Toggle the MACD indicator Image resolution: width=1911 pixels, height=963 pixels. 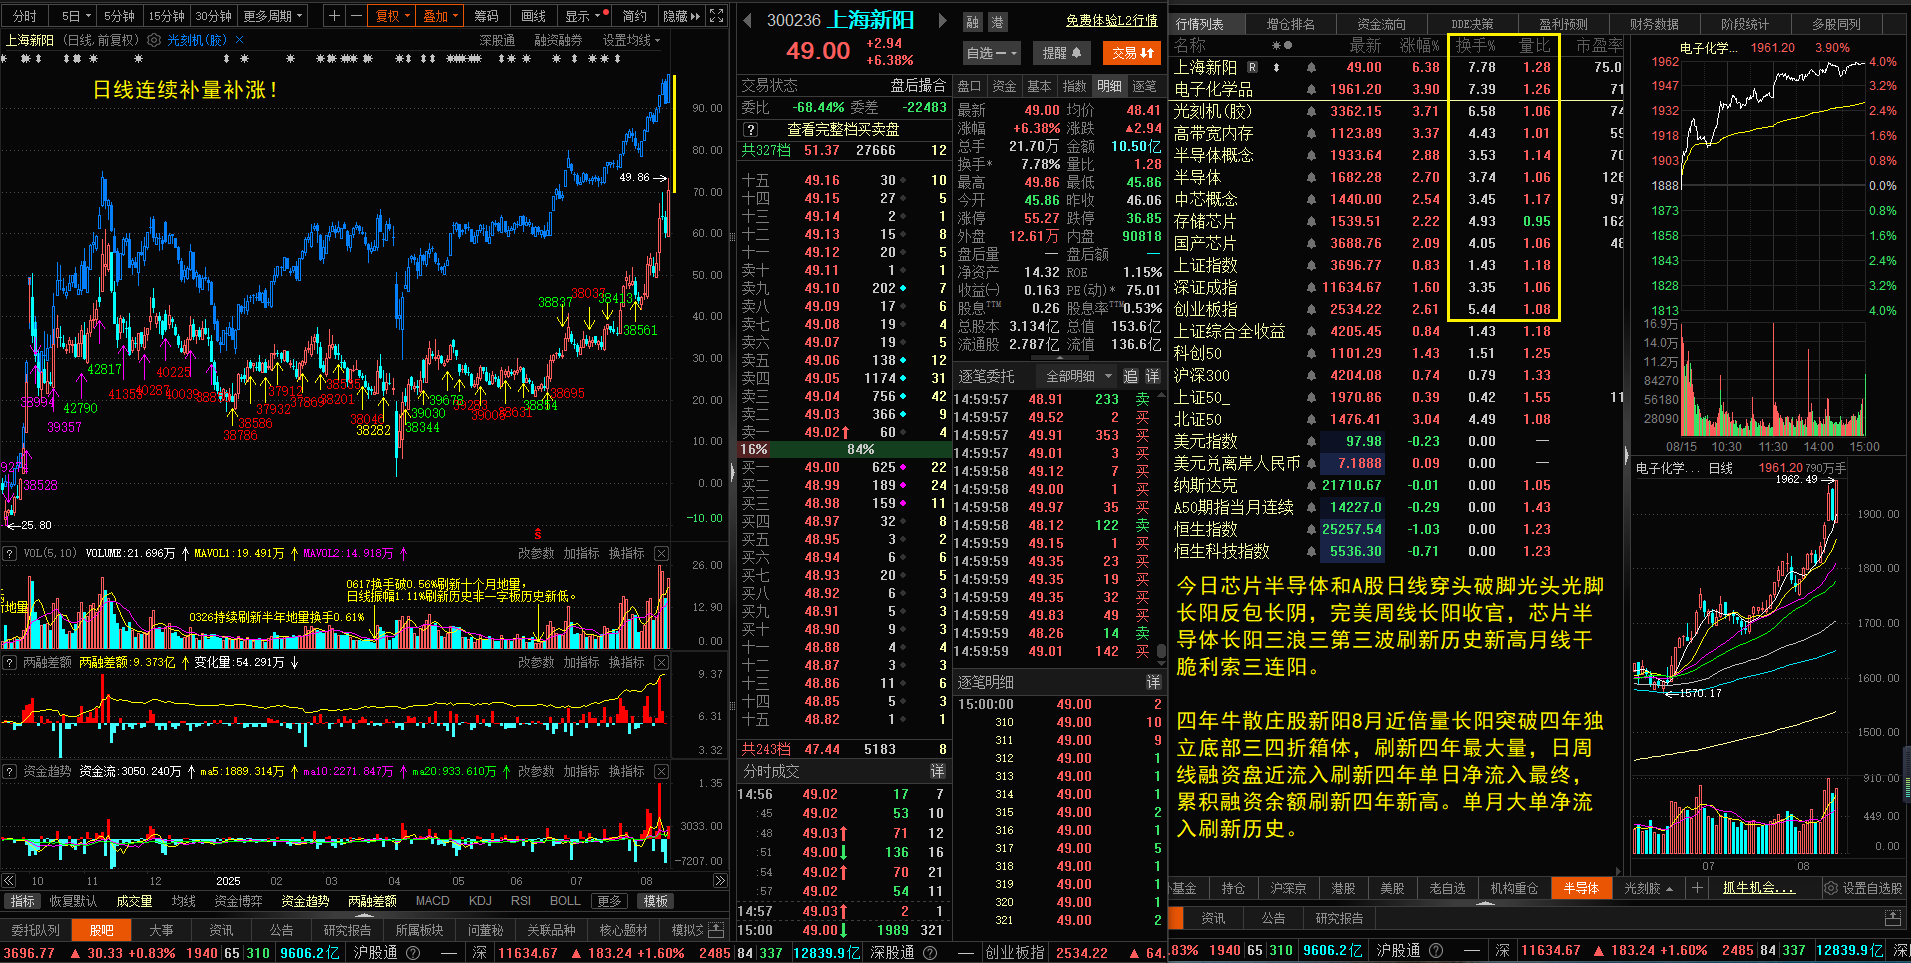pos(432,901)
